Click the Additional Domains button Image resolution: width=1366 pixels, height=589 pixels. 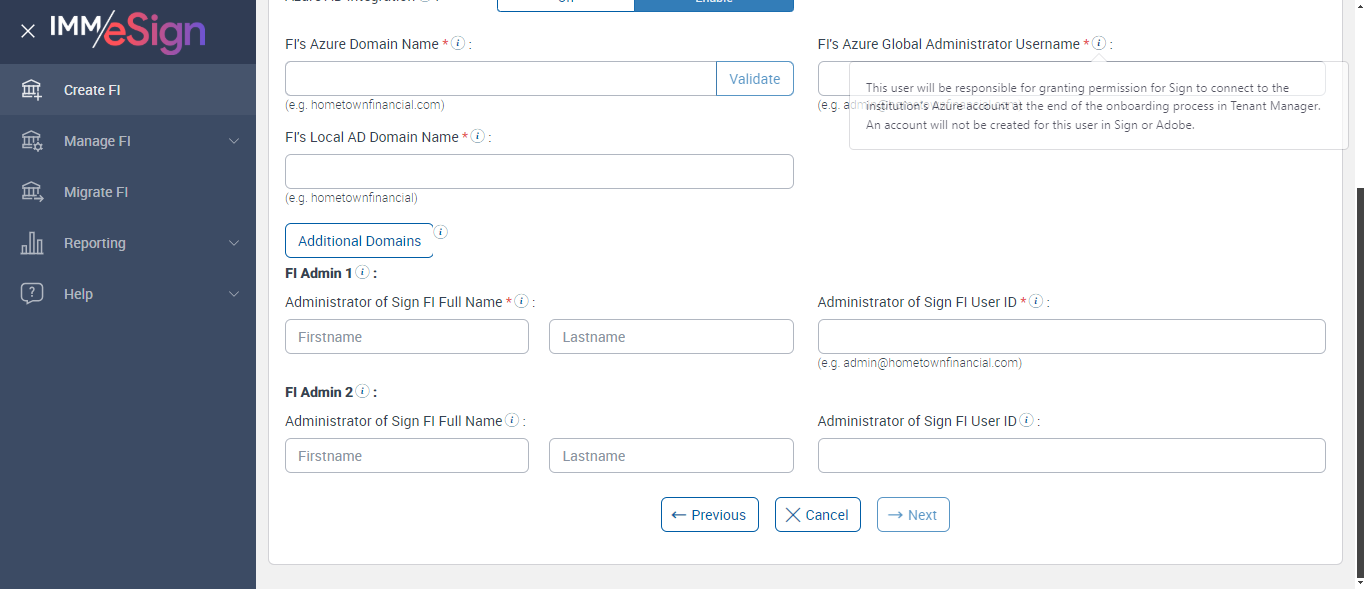(x=359, y=240)
